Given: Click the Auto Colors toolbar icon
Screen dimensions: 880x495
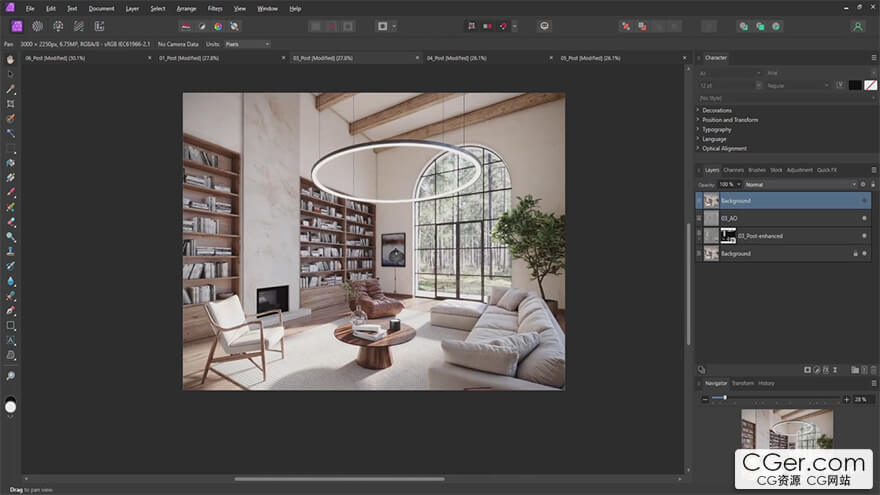Looking at the screenshot, I should tap(217, 26).
